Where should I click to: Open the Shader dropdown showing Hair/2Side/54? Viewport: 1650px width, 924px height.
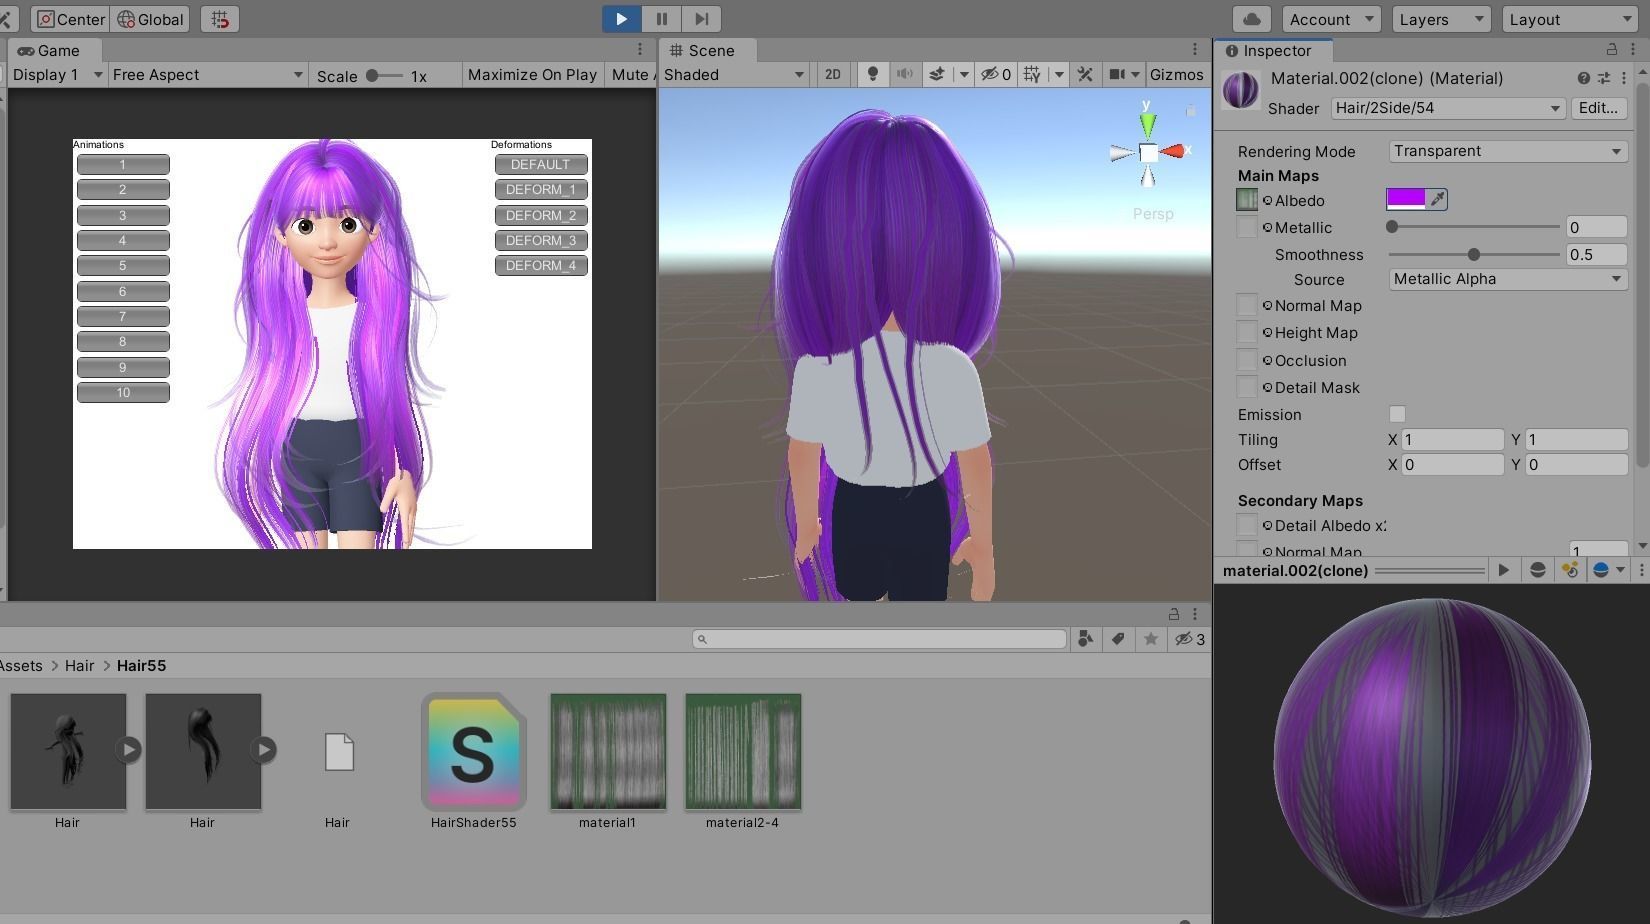(1445, 108)
